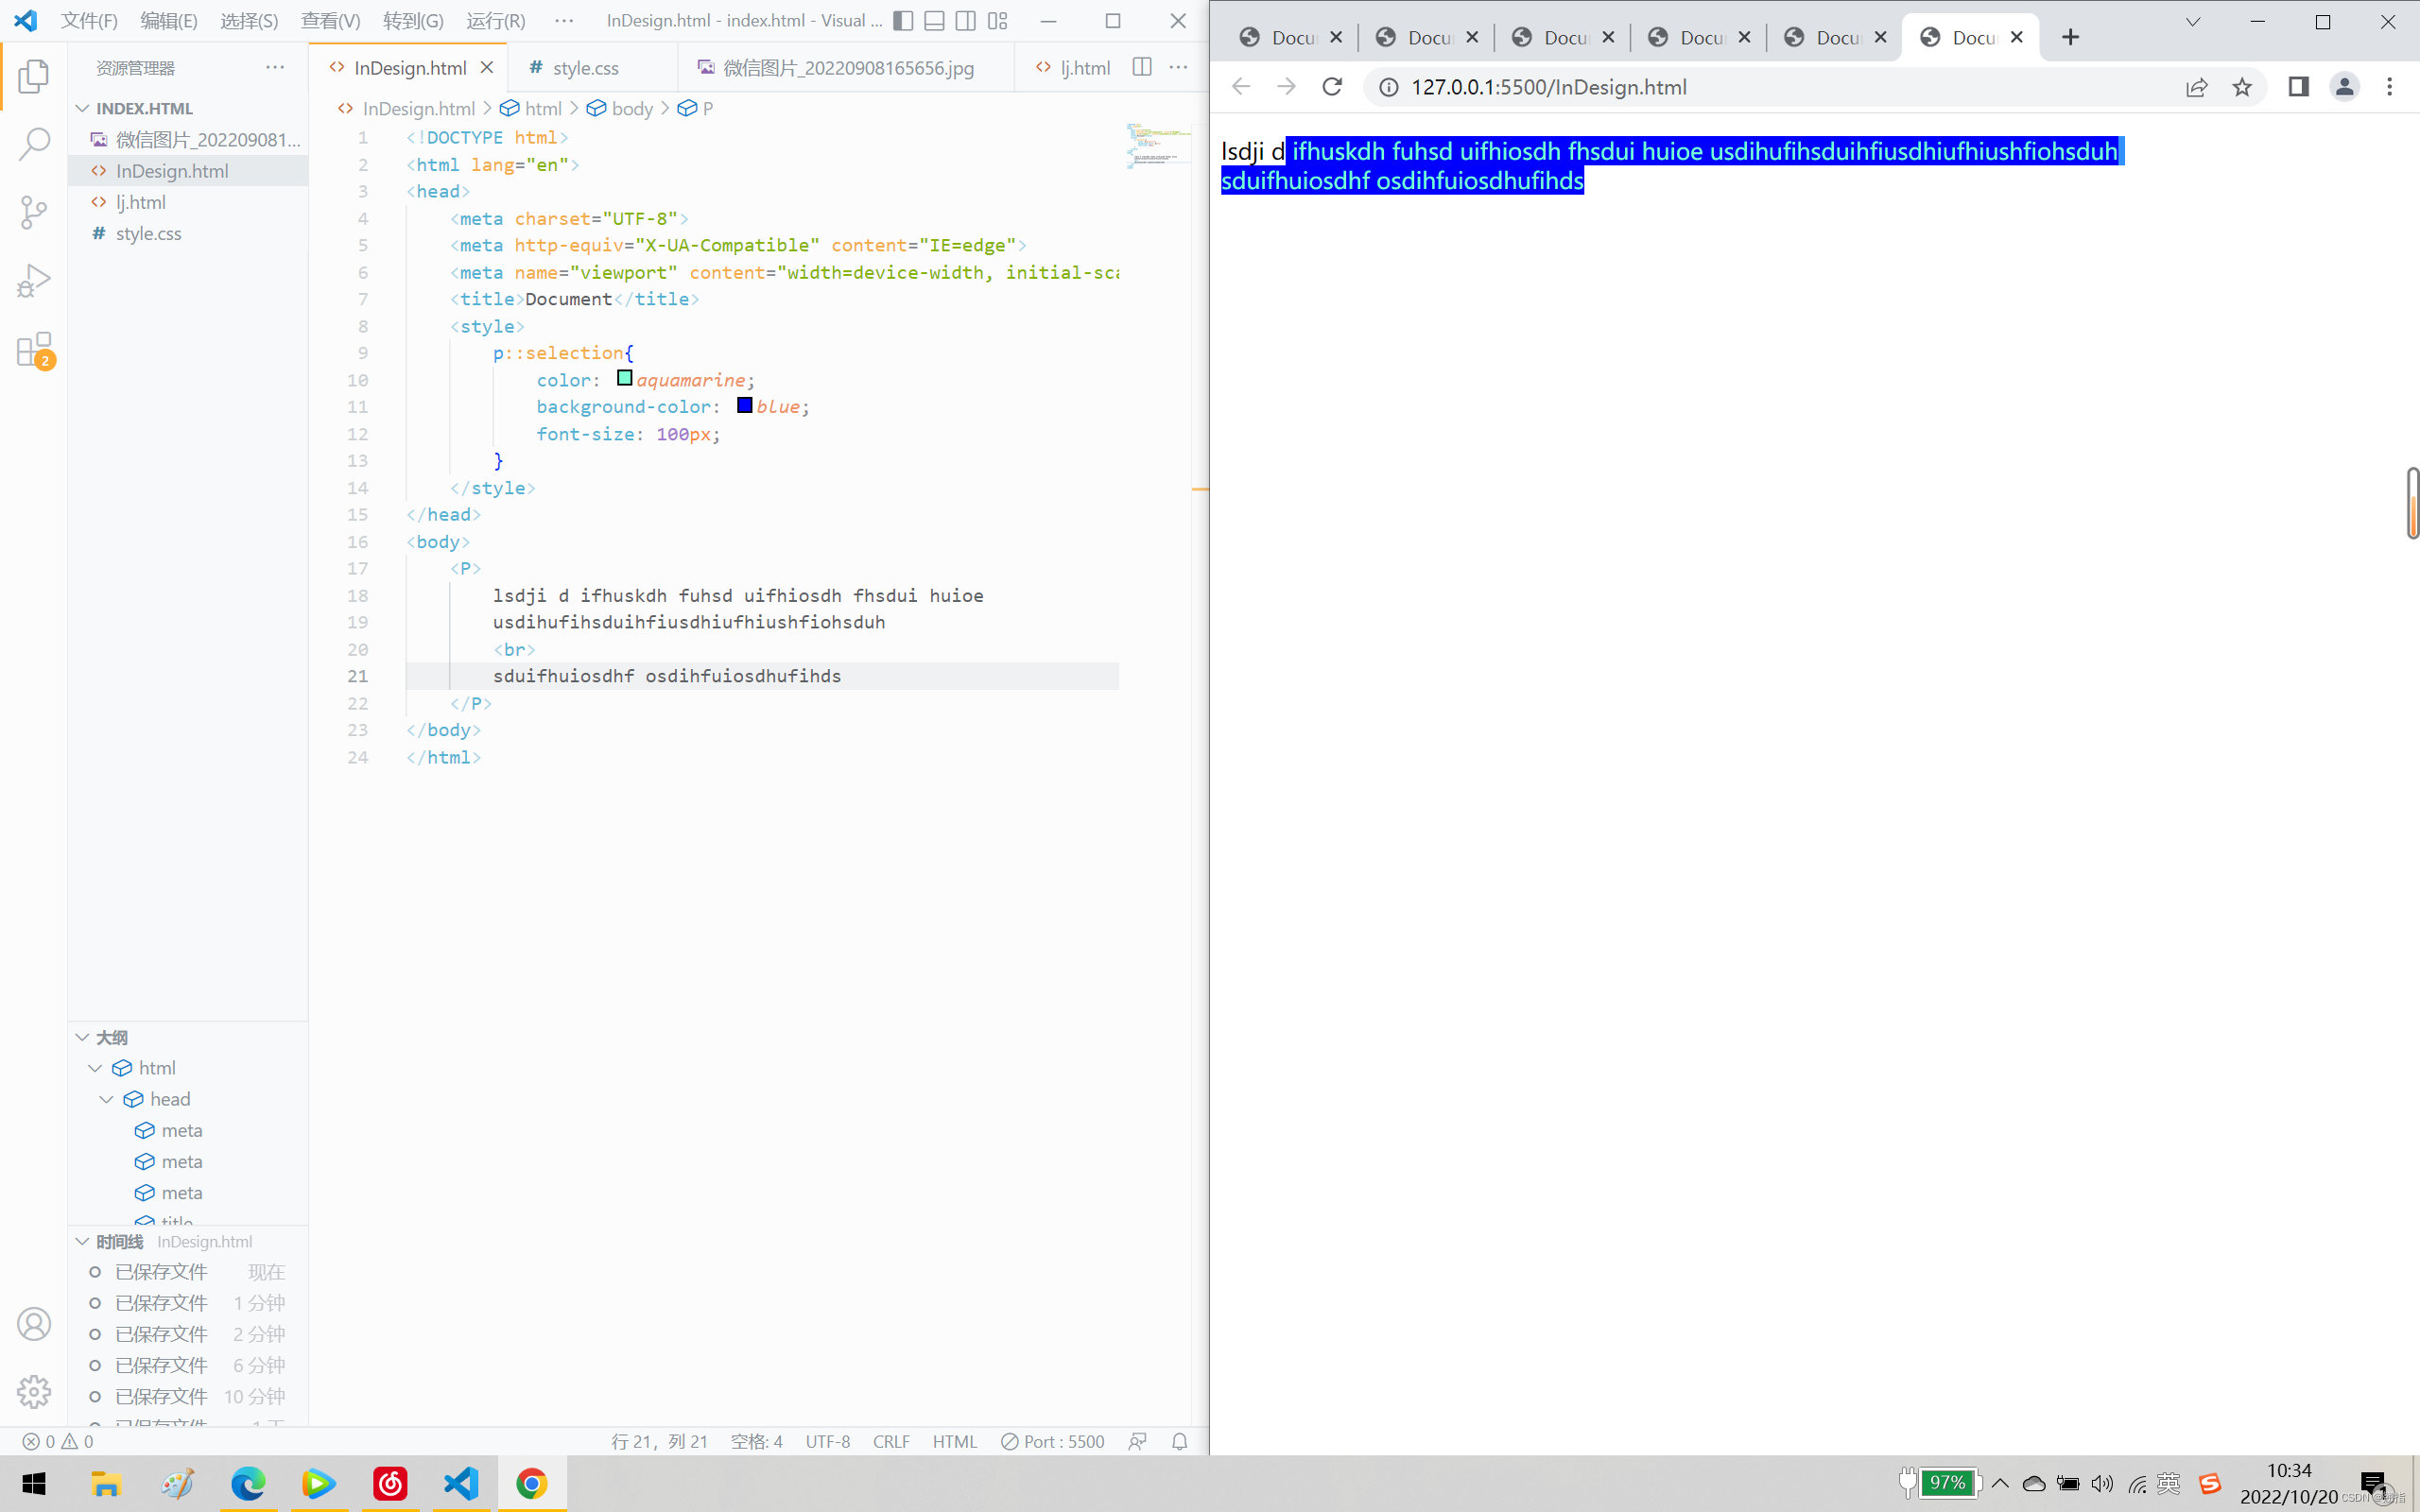Open the 查看(V) menu
Image resolution: width=2420 pixels, height=1512 pixels.
(330, 21)
